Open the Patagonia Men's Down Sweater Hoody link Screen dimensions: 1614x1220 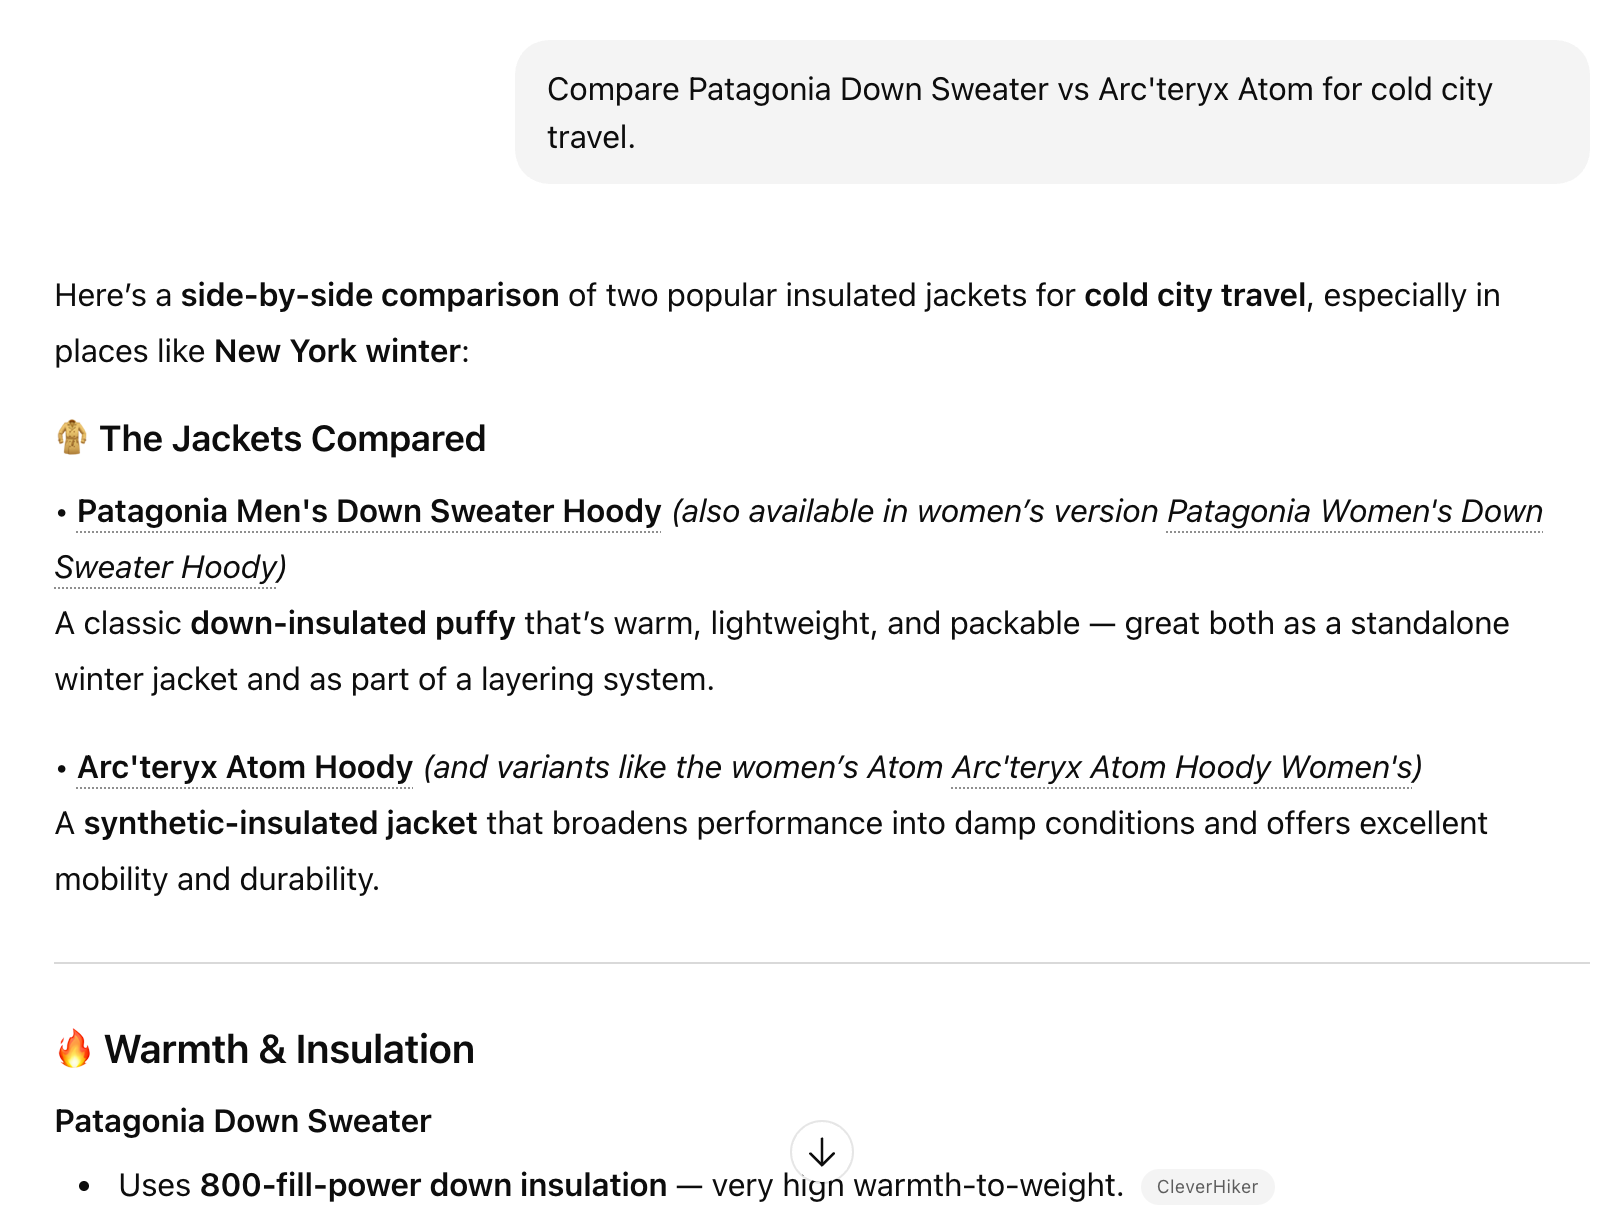tap(369, 512)
